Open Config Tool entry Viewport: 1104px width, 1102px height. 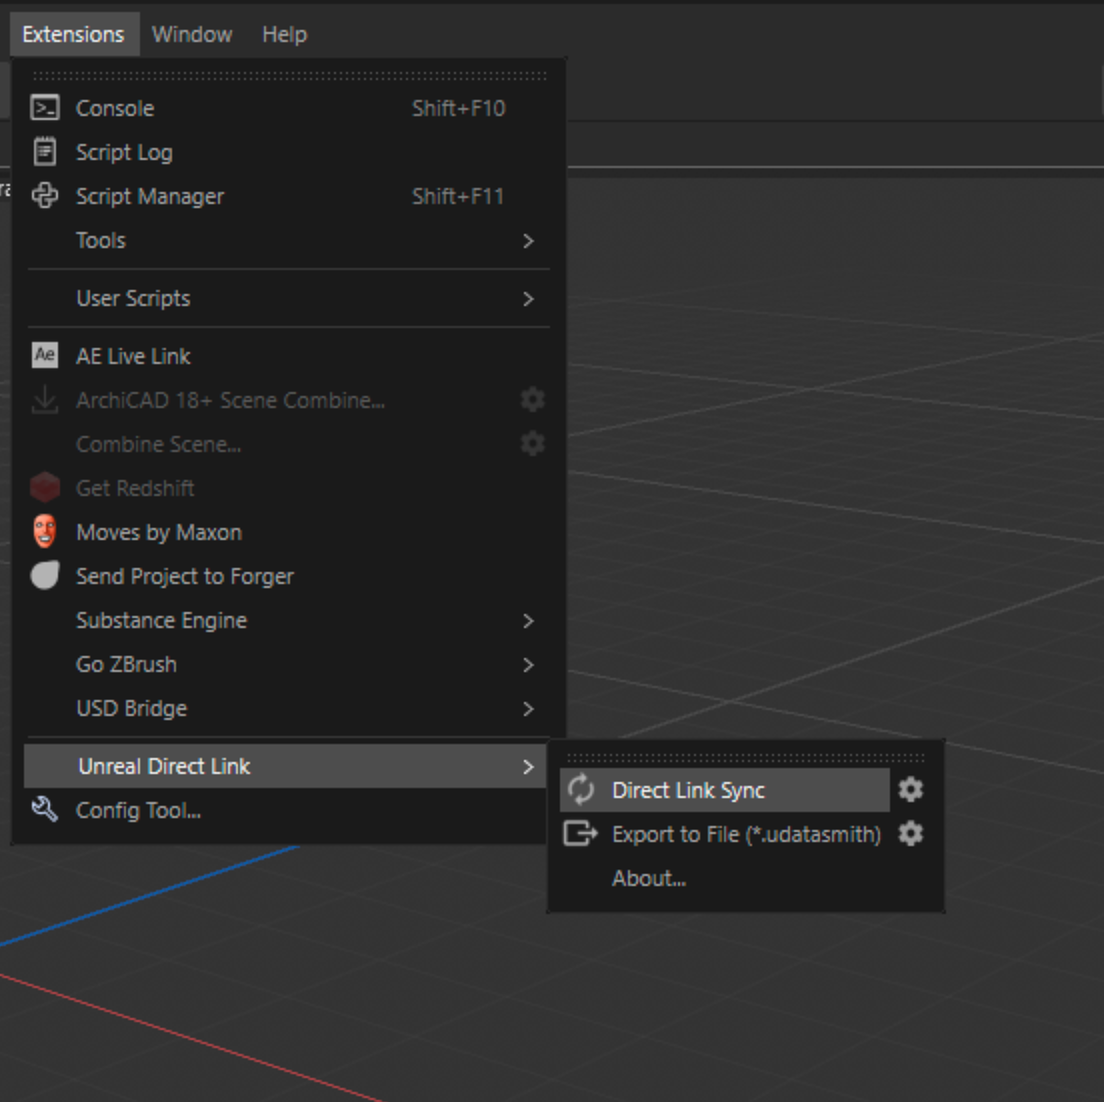pyautogui.click(x=287, y=810)
